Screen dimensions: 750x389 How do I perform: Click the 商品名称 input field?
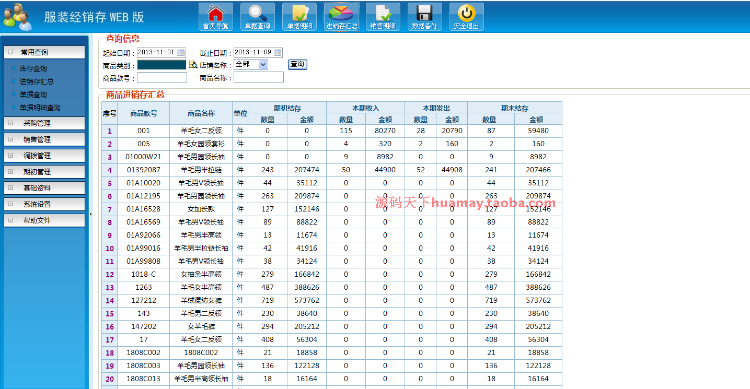click(x=258, y=78)
